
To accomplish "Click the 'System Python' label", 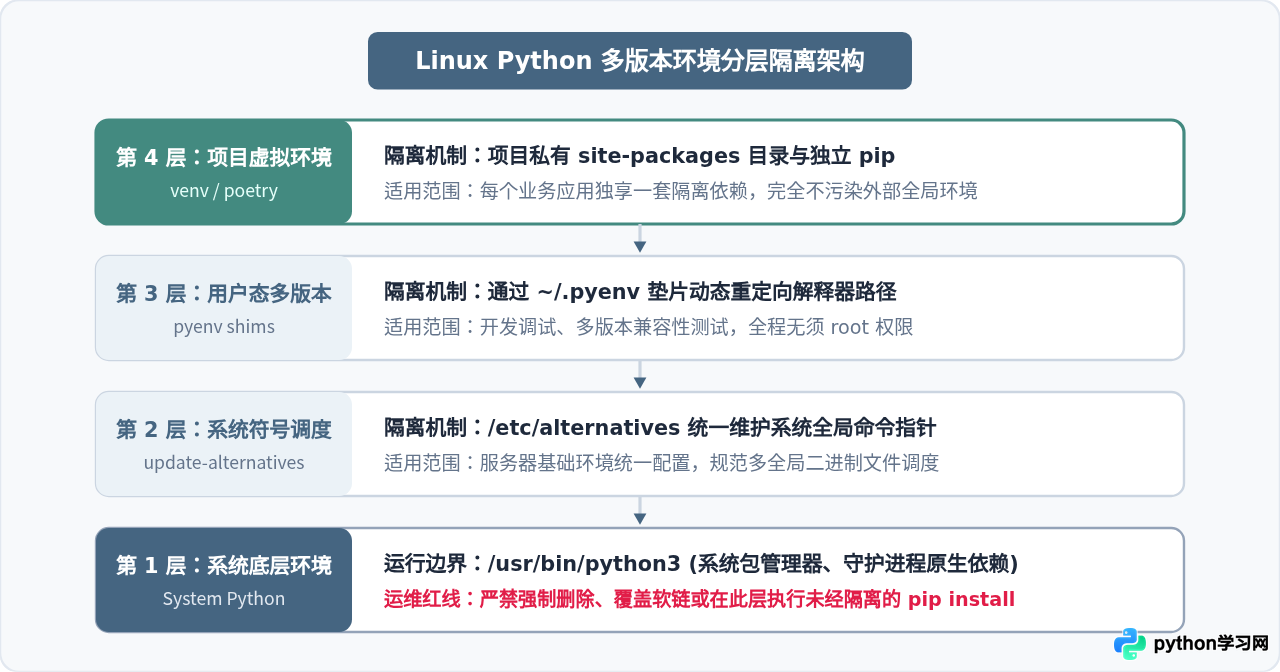I will 224,599.
